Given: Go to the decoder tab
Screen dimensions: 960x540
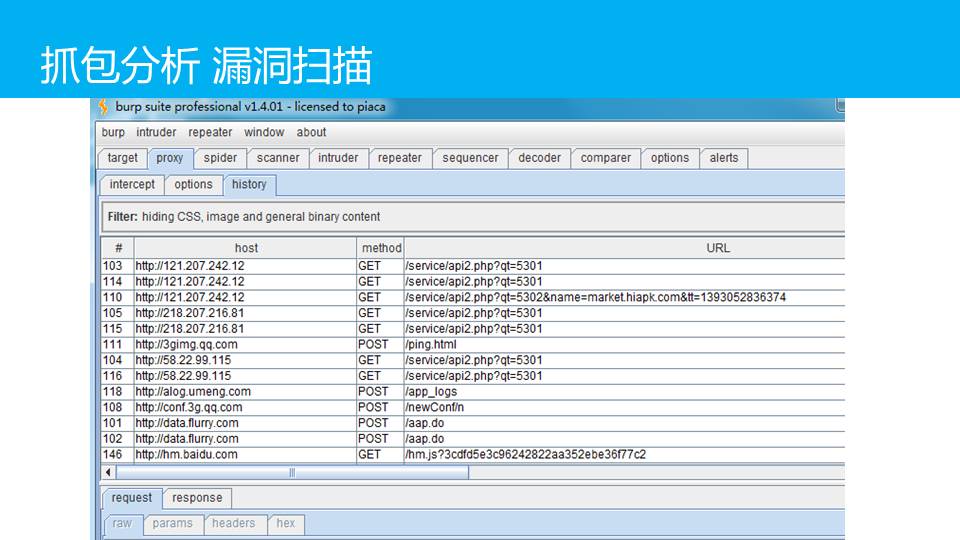Looking at the screenshot, I should tap(539, 158).
